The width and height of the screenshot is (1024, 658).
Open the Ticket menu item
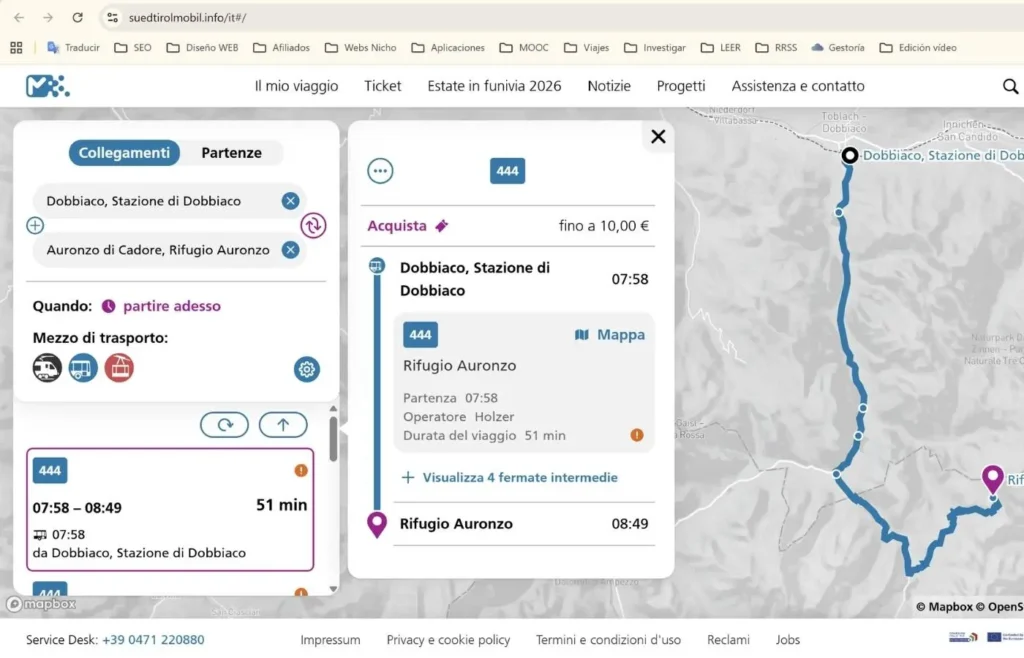[383, 86]
